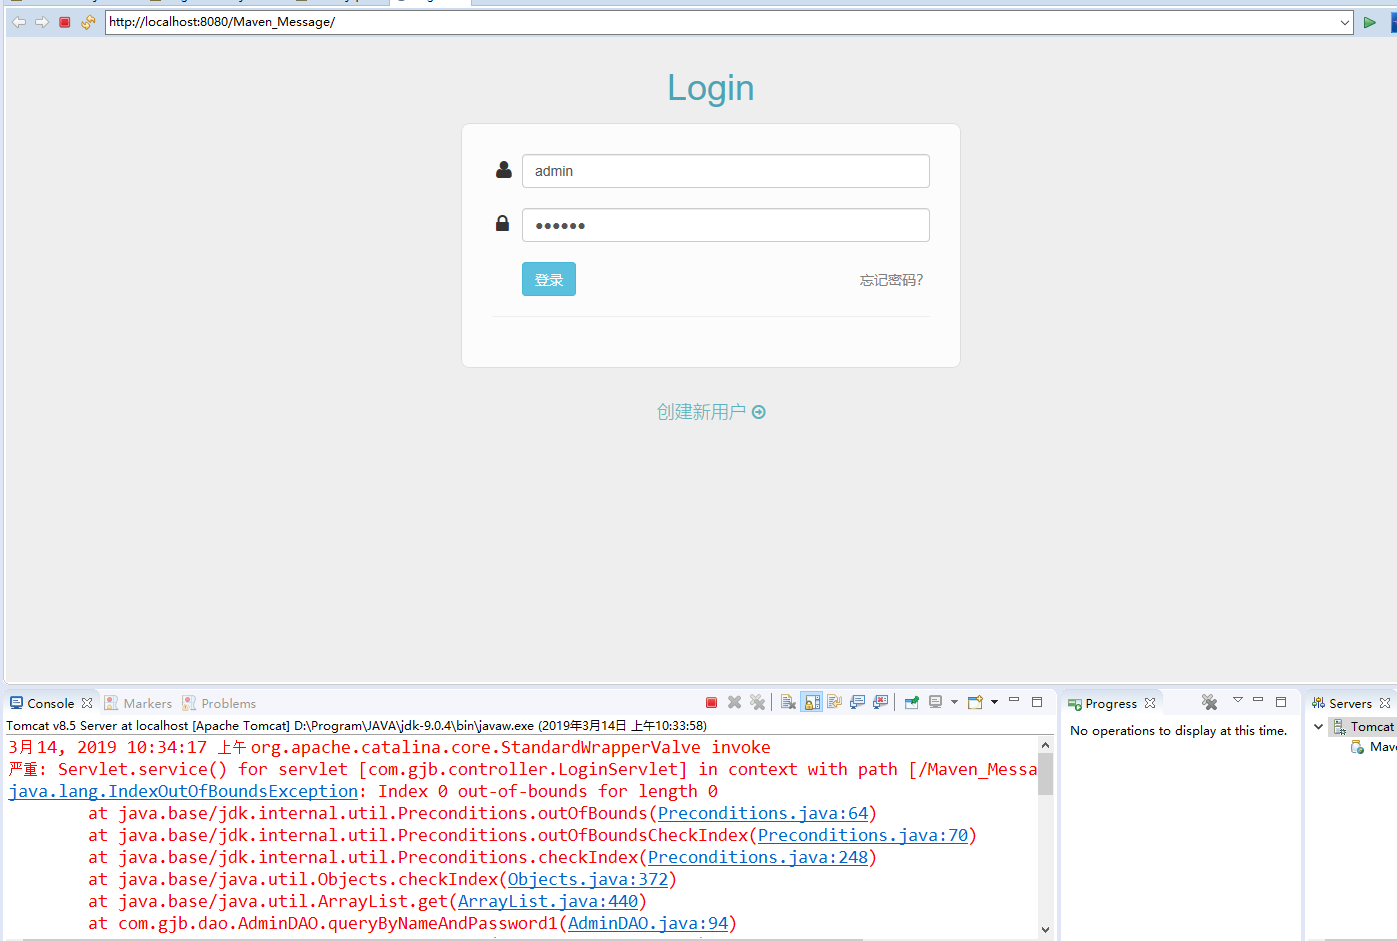This screenshot has height=941, width=1397.
Task: Click the Tomcat v8.5 Server console description
Action: 356,726
